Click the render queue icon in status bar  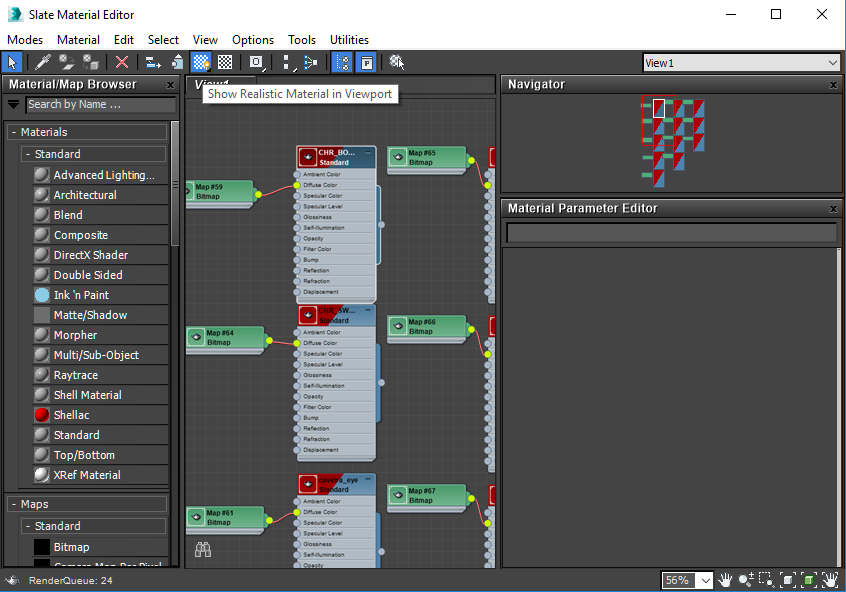pyautogui.click(x=12, y=581)
